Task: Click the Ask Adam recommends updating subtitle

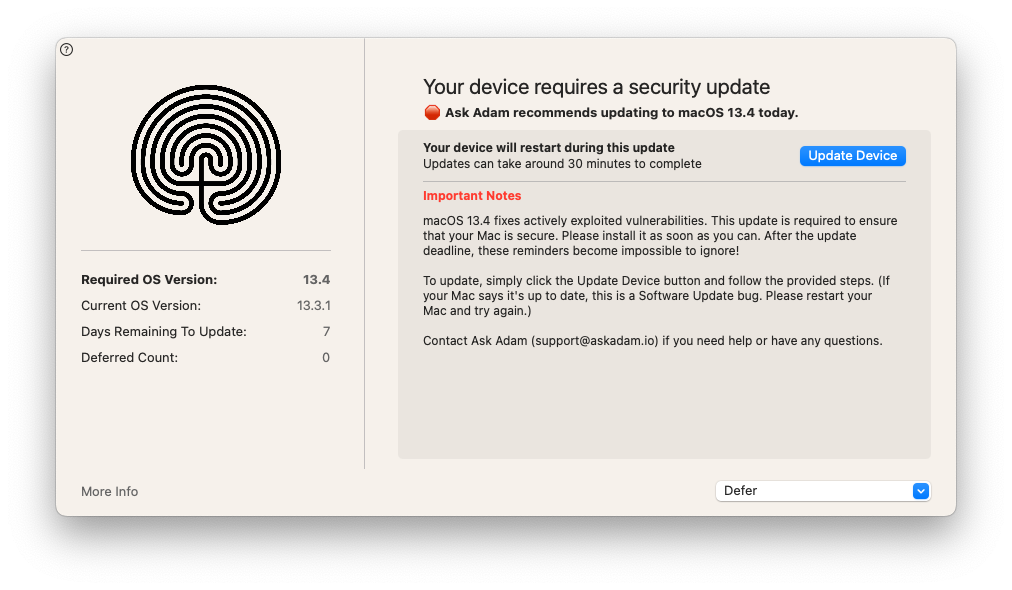Action: point(622,112)
